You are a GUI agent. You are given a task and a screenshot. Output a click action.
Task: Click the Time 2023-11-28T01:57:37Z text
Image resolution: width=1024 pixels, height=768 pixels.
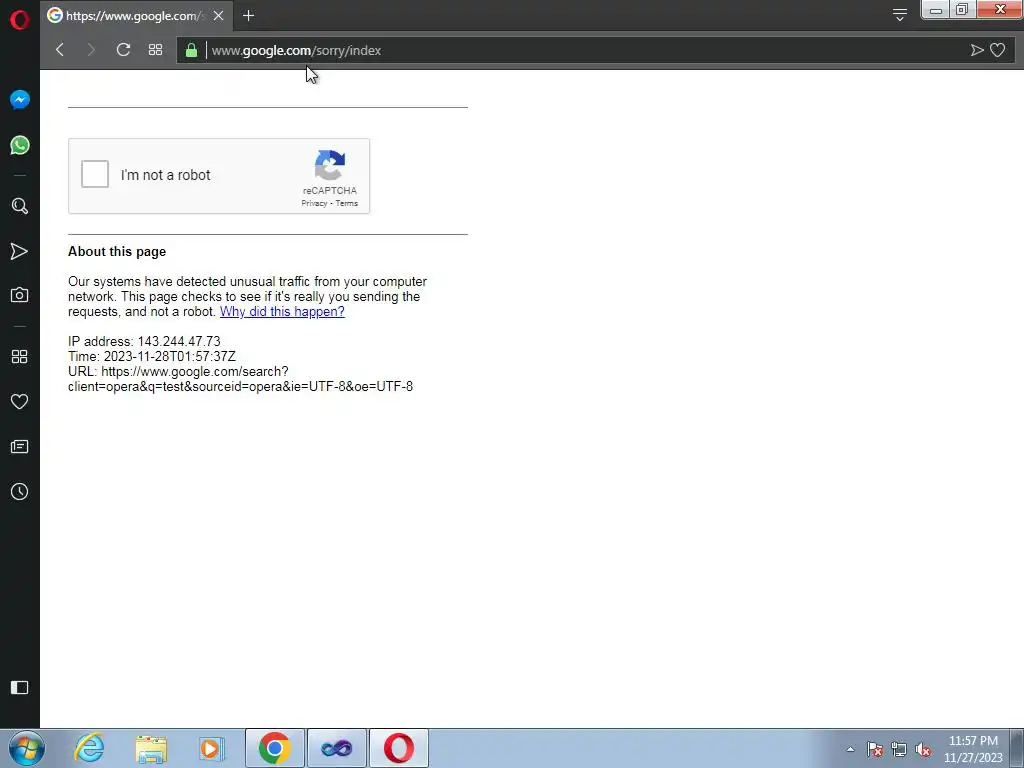click(152, 357)
